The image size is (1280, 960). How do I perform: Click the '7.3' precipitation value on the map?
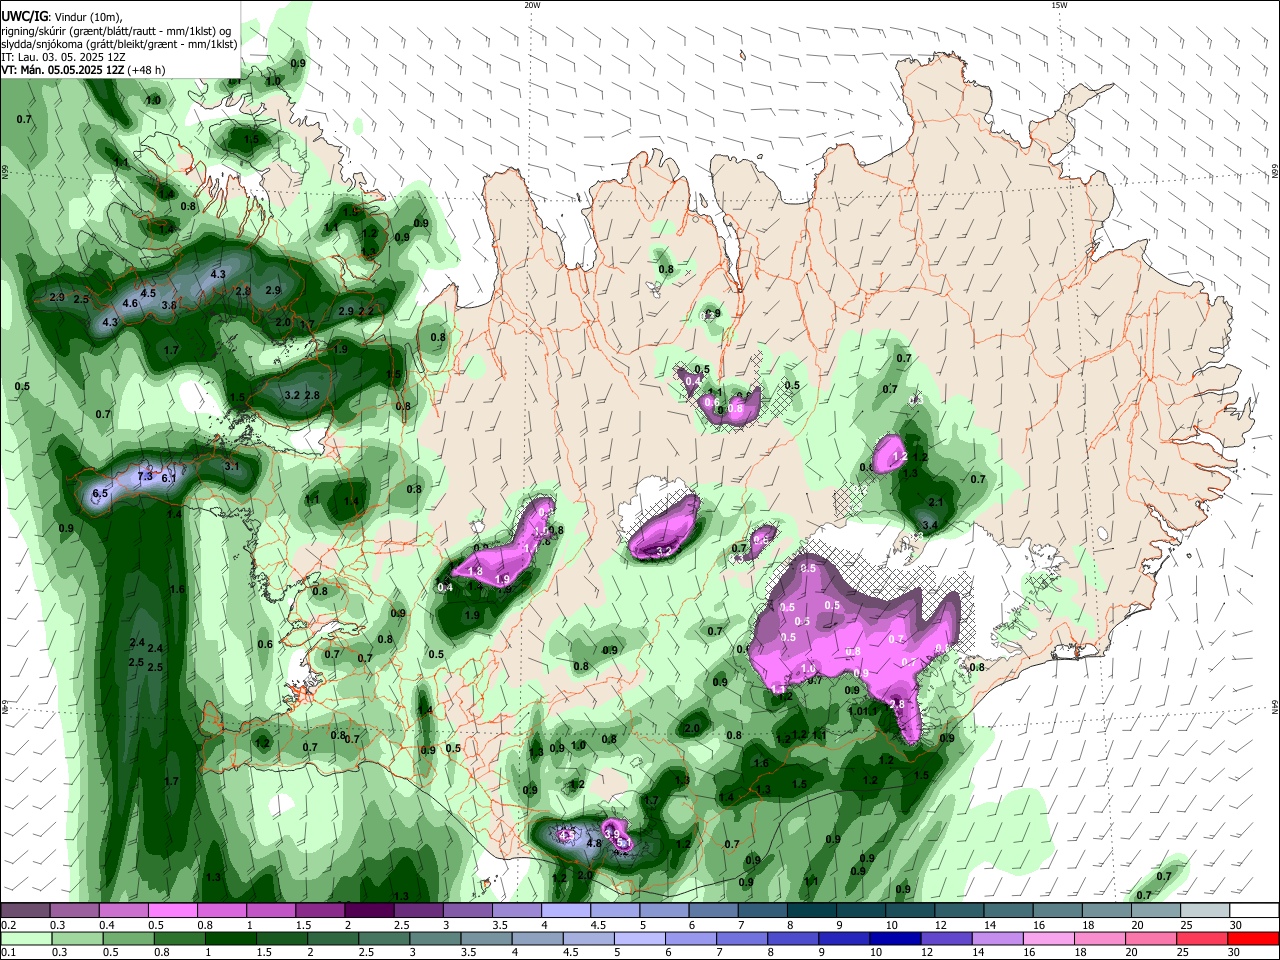[145, 476]
